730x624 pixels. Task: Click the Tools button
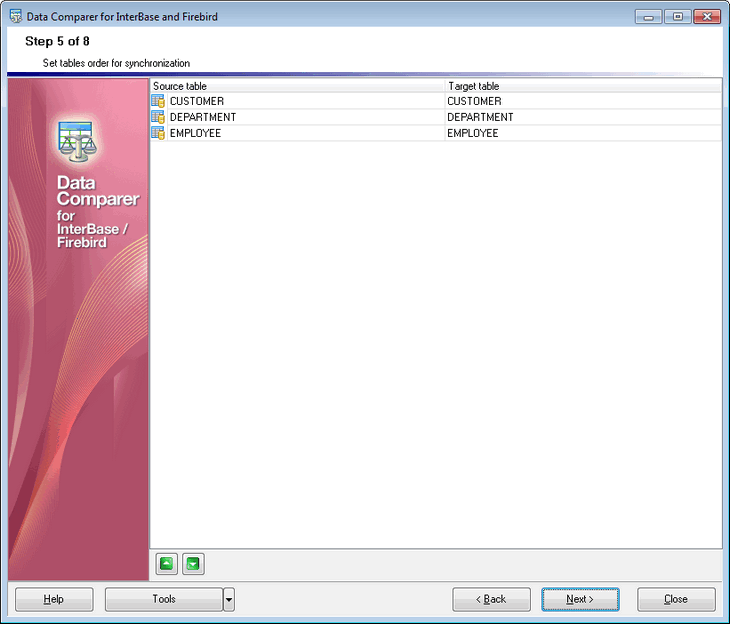(x=164, y=599)
